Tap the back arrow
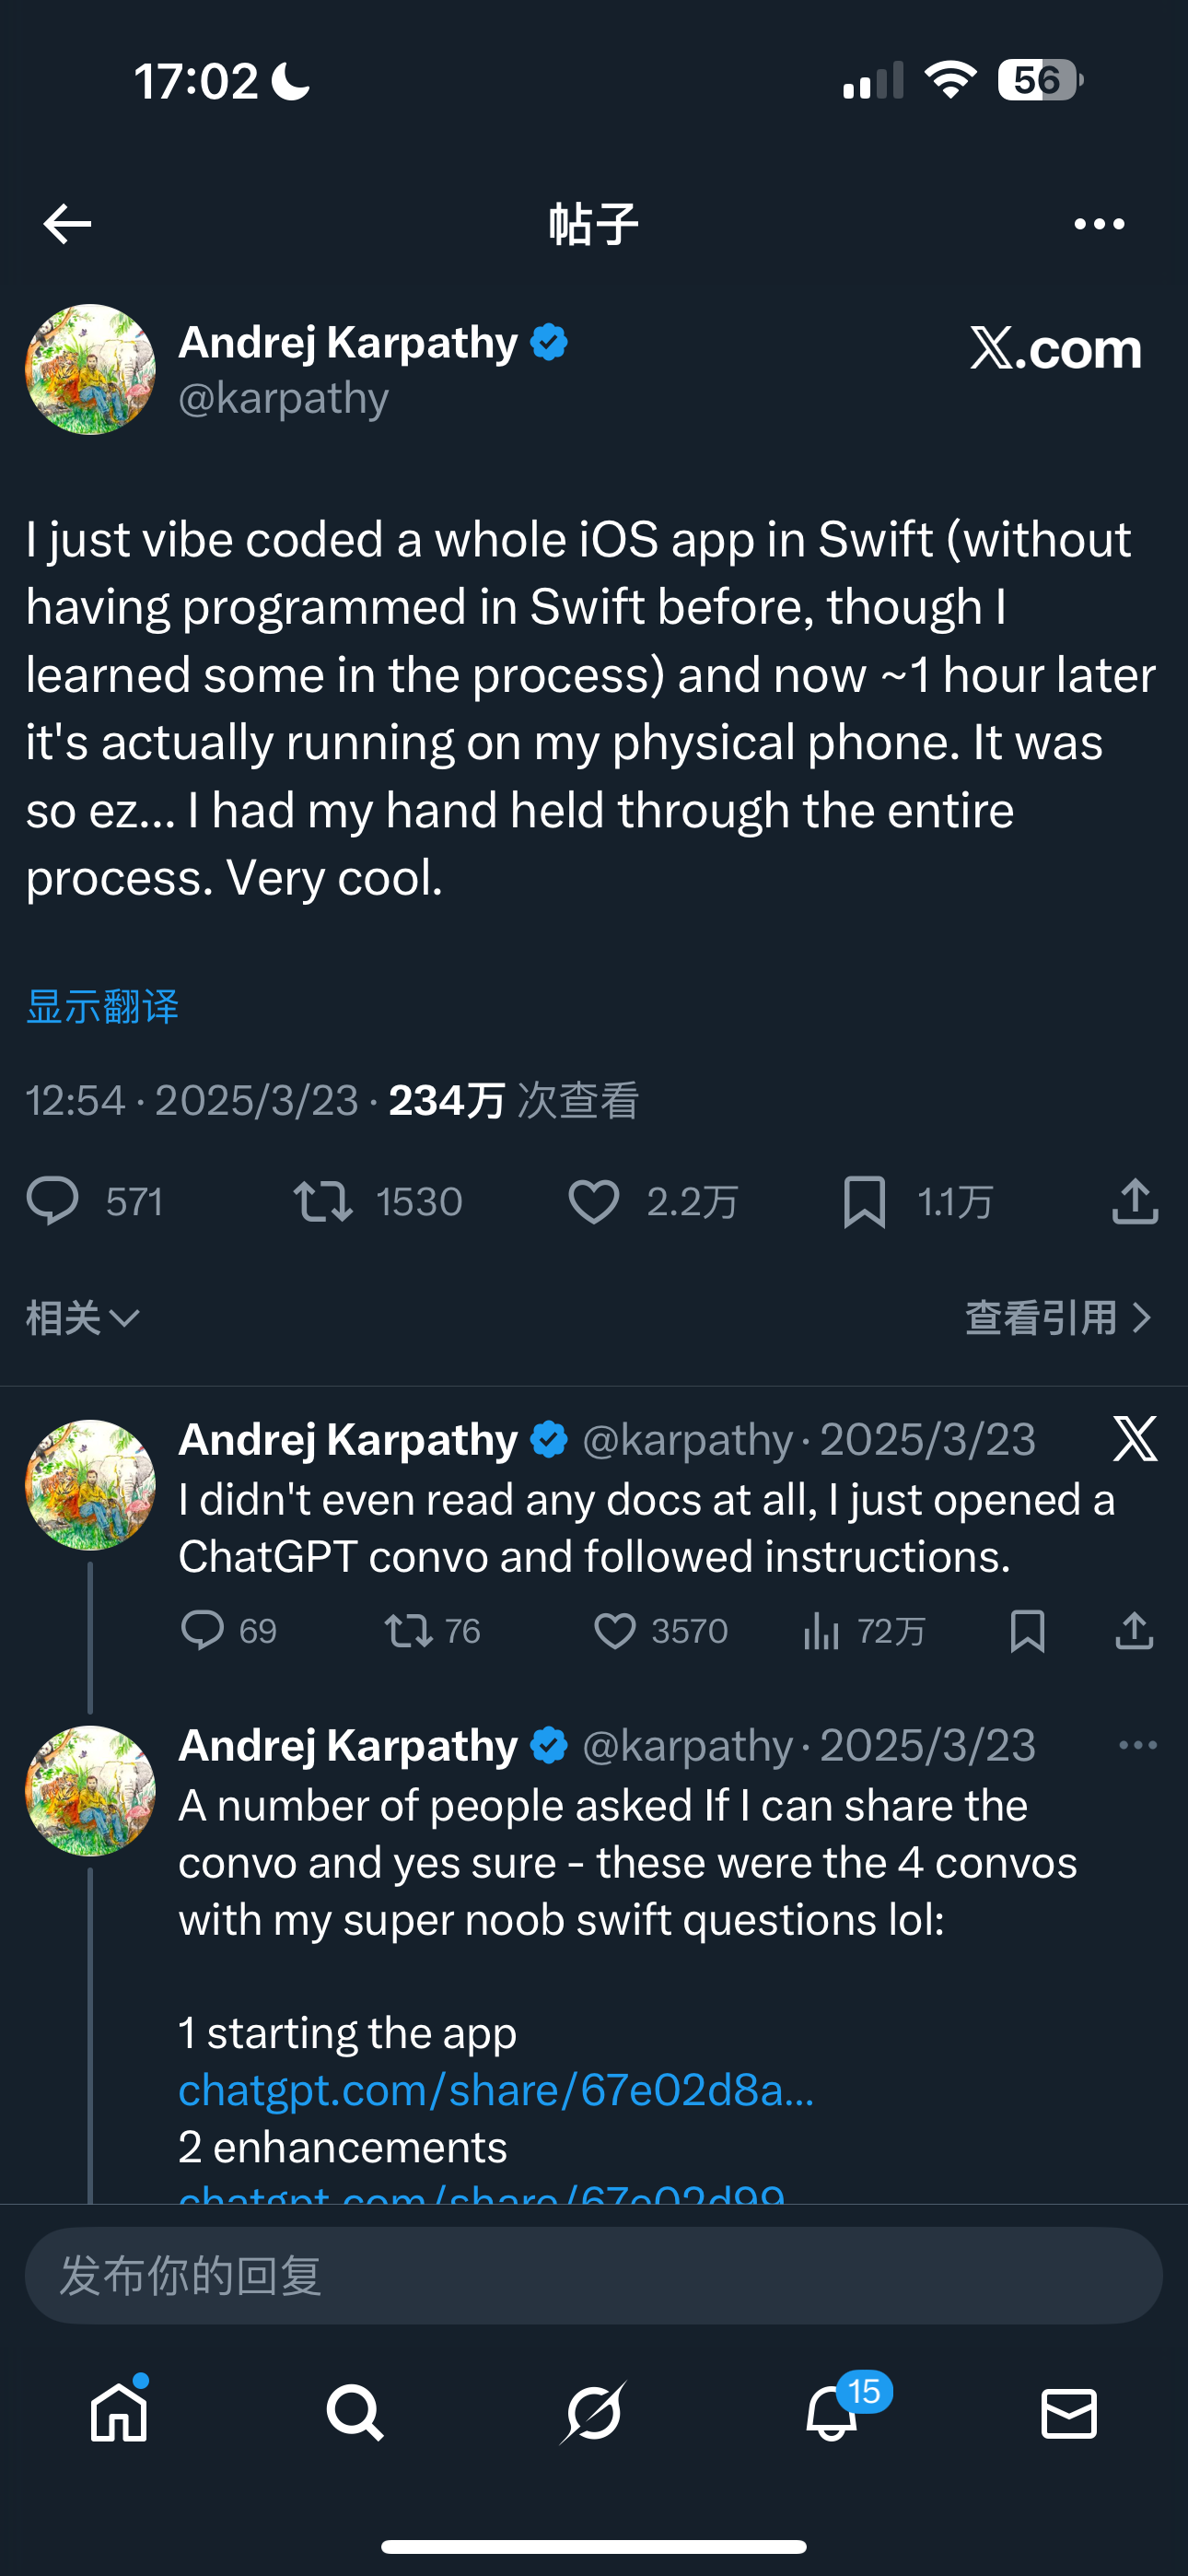The image size is (1188, 2576). click(67, 224)
